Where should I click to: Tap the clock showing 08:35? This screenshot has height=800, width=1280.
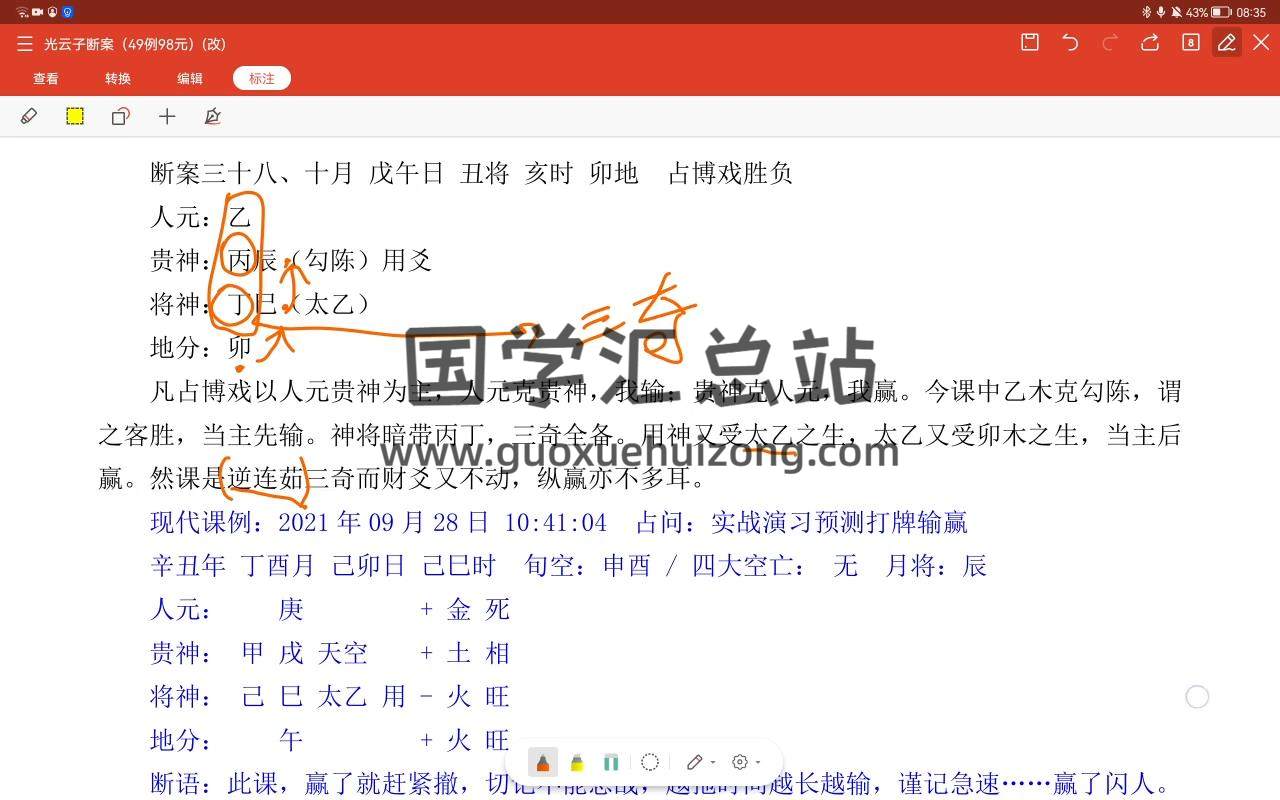coord(1251,12)
